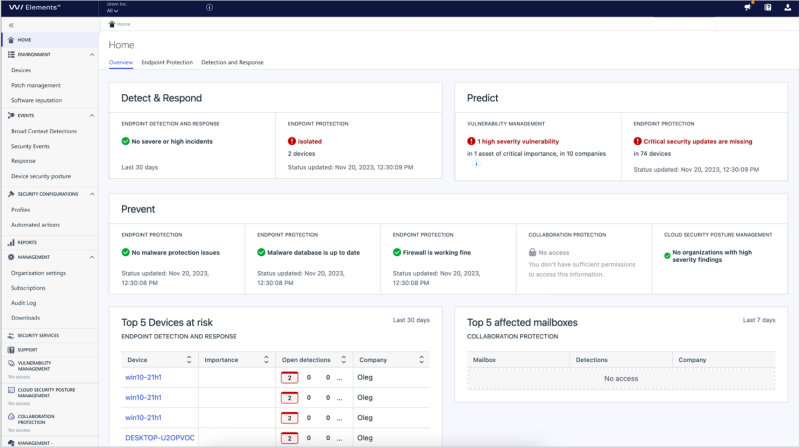Collapse the Environment section chevron
The height and width of the screenshot is (448, 800).
[93, 54]
